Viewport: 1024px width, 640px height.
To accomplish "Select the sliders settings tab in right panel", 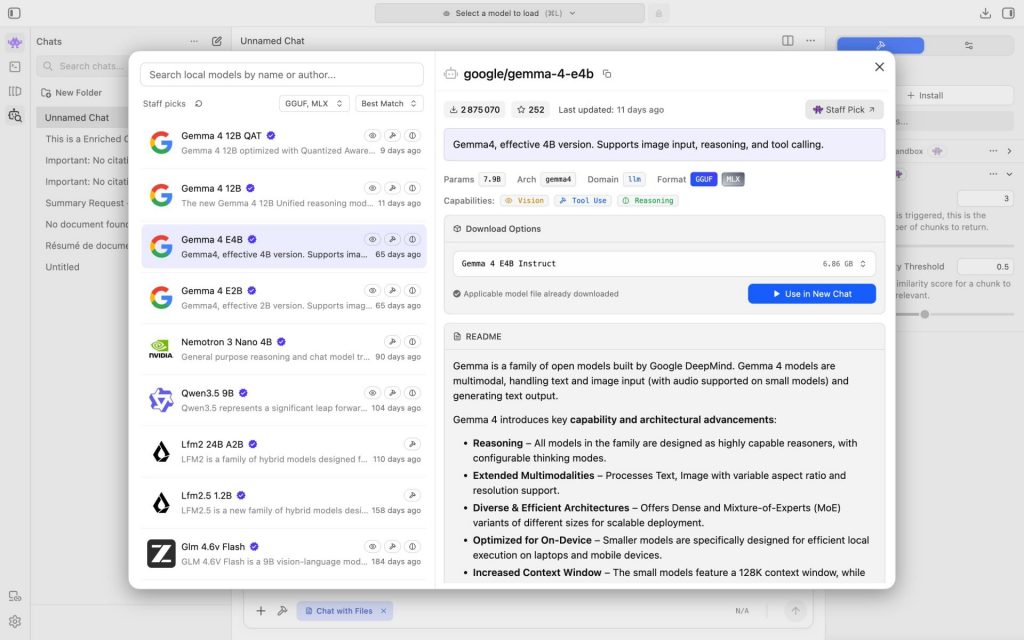I will [x=968, y=45].
